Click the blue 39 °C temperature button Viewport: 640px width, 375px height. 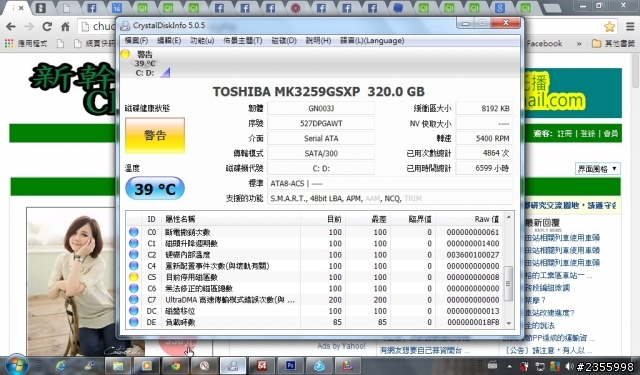pos(155,189)
